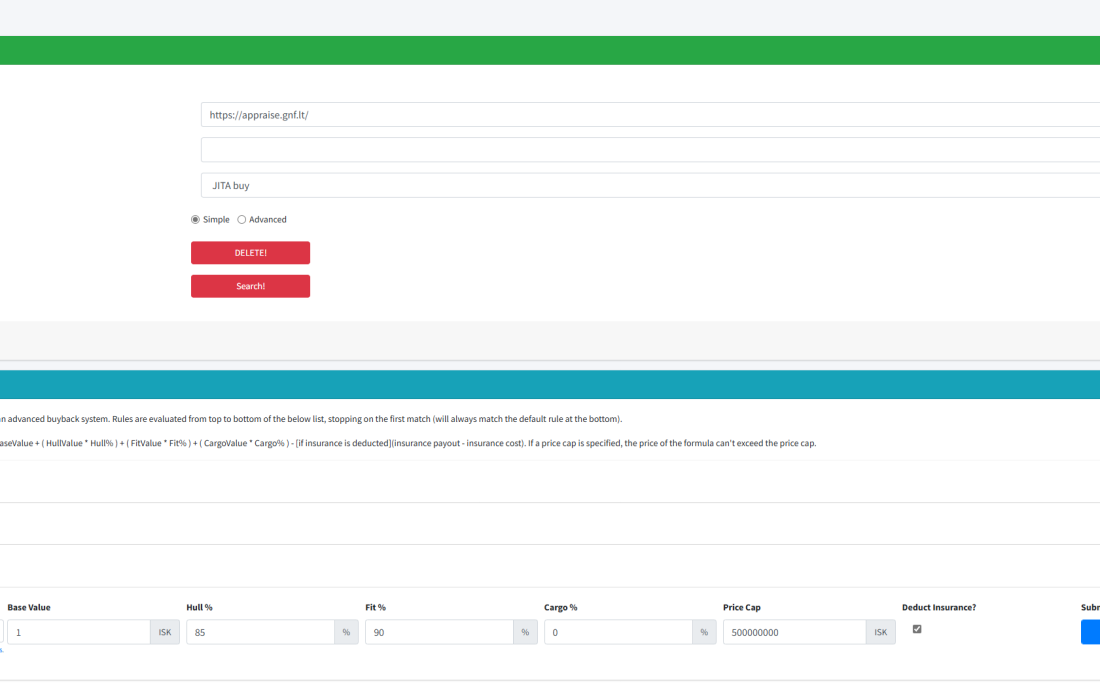This screenshot has height=700, width=1100.
Task: Uncheck the Deduct Insurance checkbox
Action: coord(917,629)
